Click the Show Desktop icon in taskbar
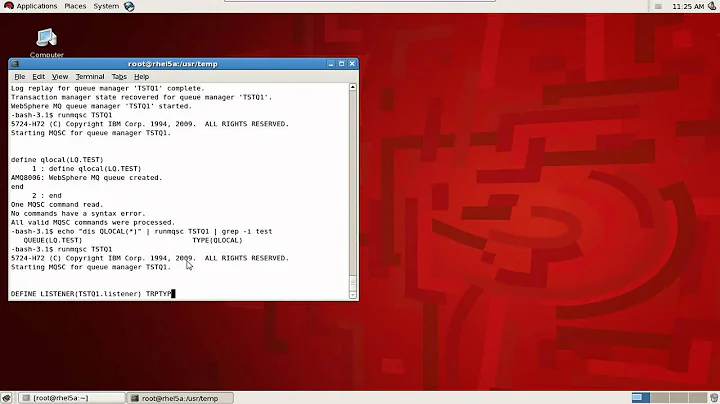Viewport: 720px width, 404px height. tap(6, 398)
